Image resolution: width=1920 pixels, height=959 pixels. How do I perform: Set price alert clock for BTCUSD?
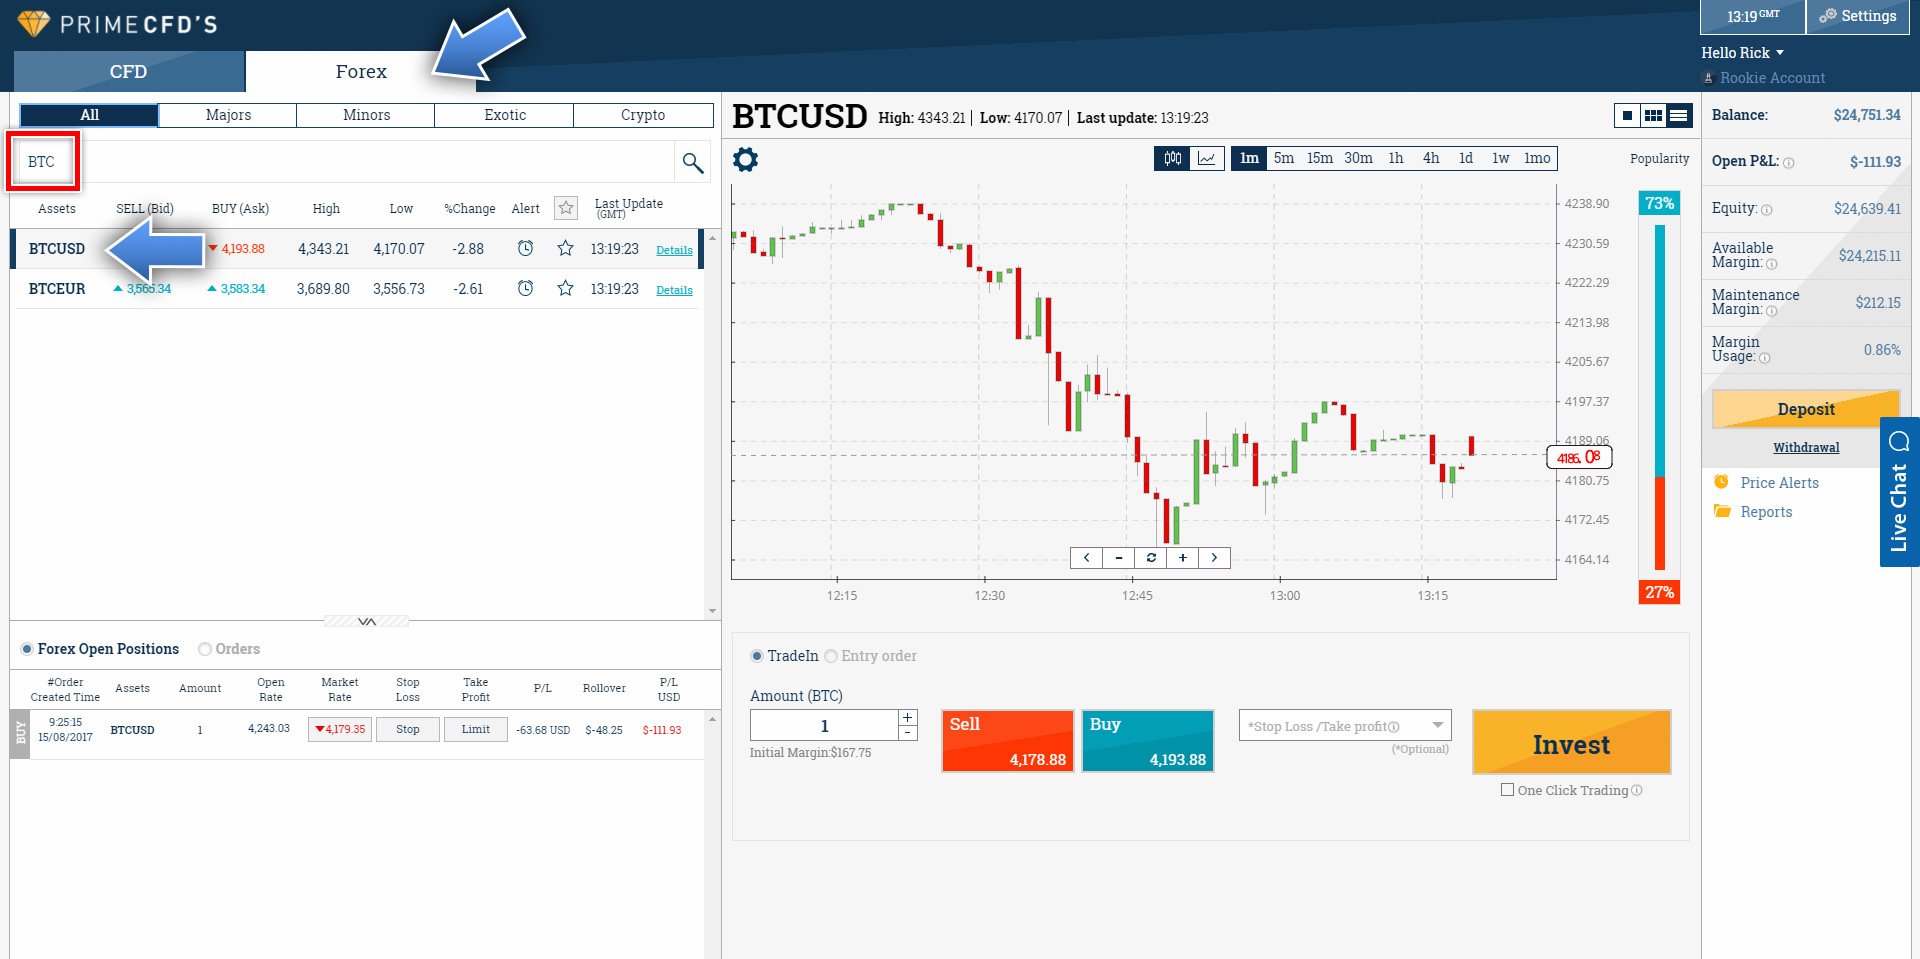(525, 248)
